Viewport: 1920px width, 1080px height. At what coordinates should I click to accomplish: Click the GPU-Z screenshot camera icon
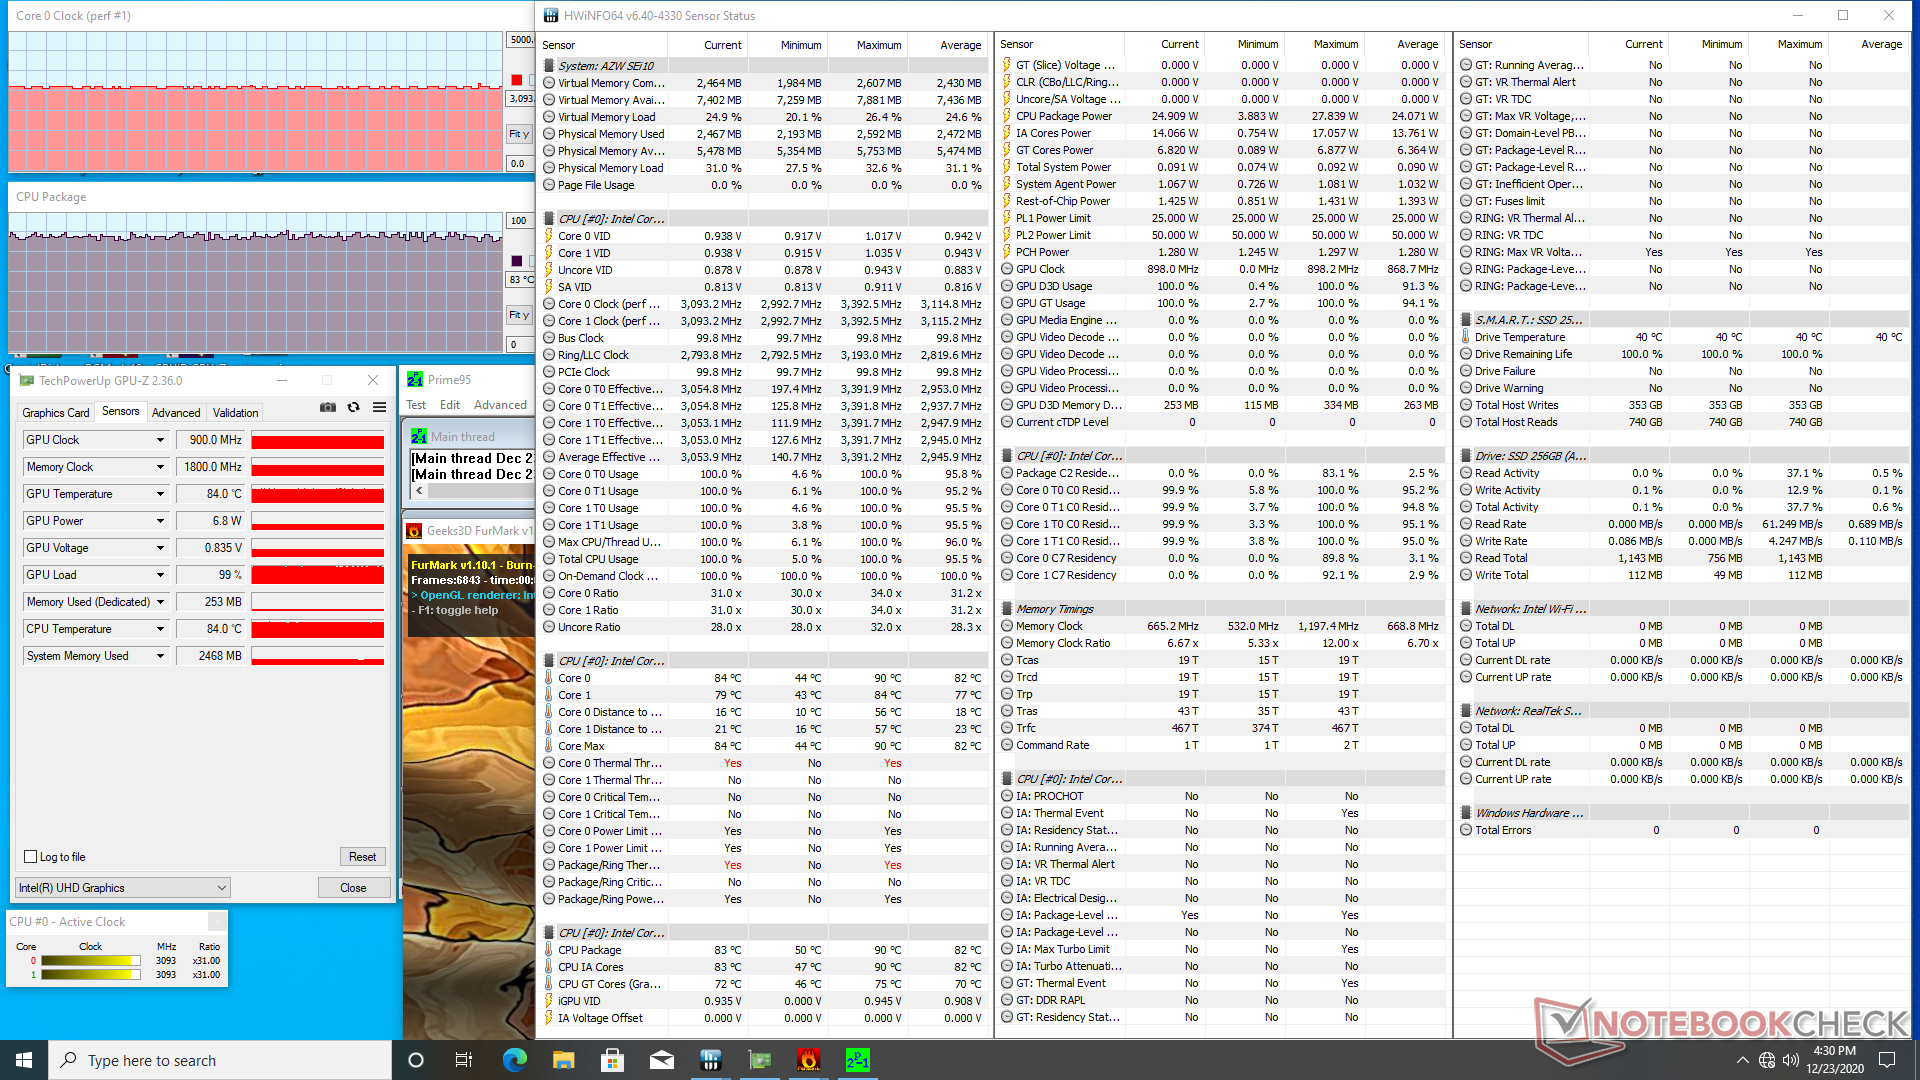(328, 407)
